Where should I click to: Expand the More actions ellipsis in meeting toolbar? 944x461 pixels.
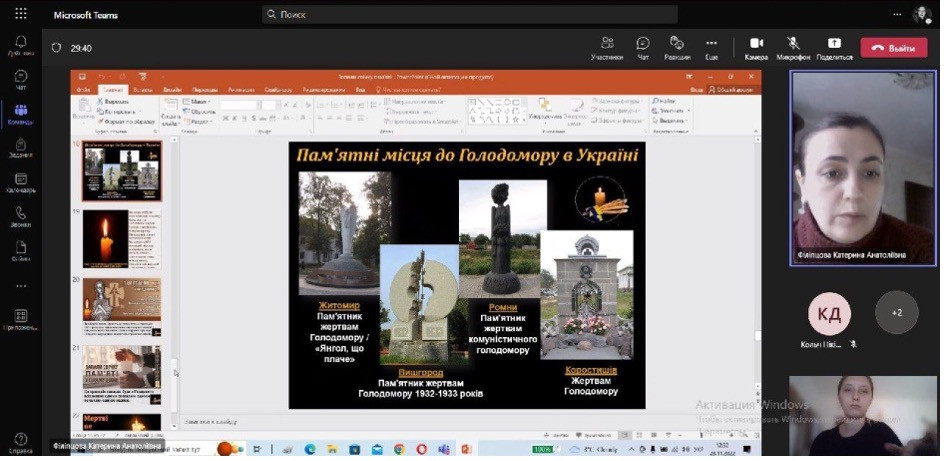point(711,45)
